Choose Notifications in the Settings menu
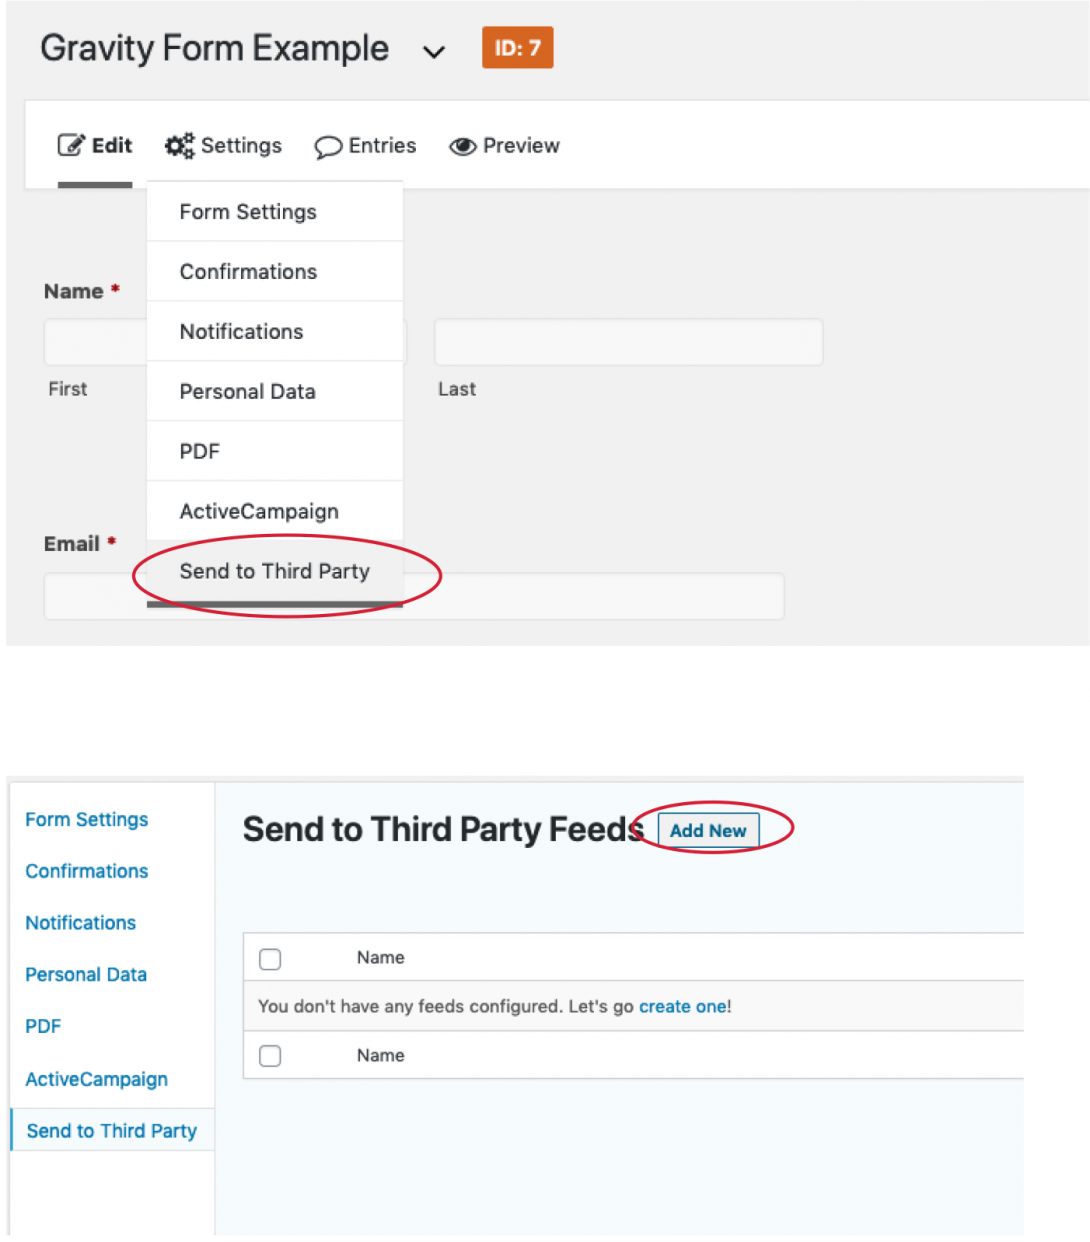Screen dimensions: 1090x1242 [241, 331]
